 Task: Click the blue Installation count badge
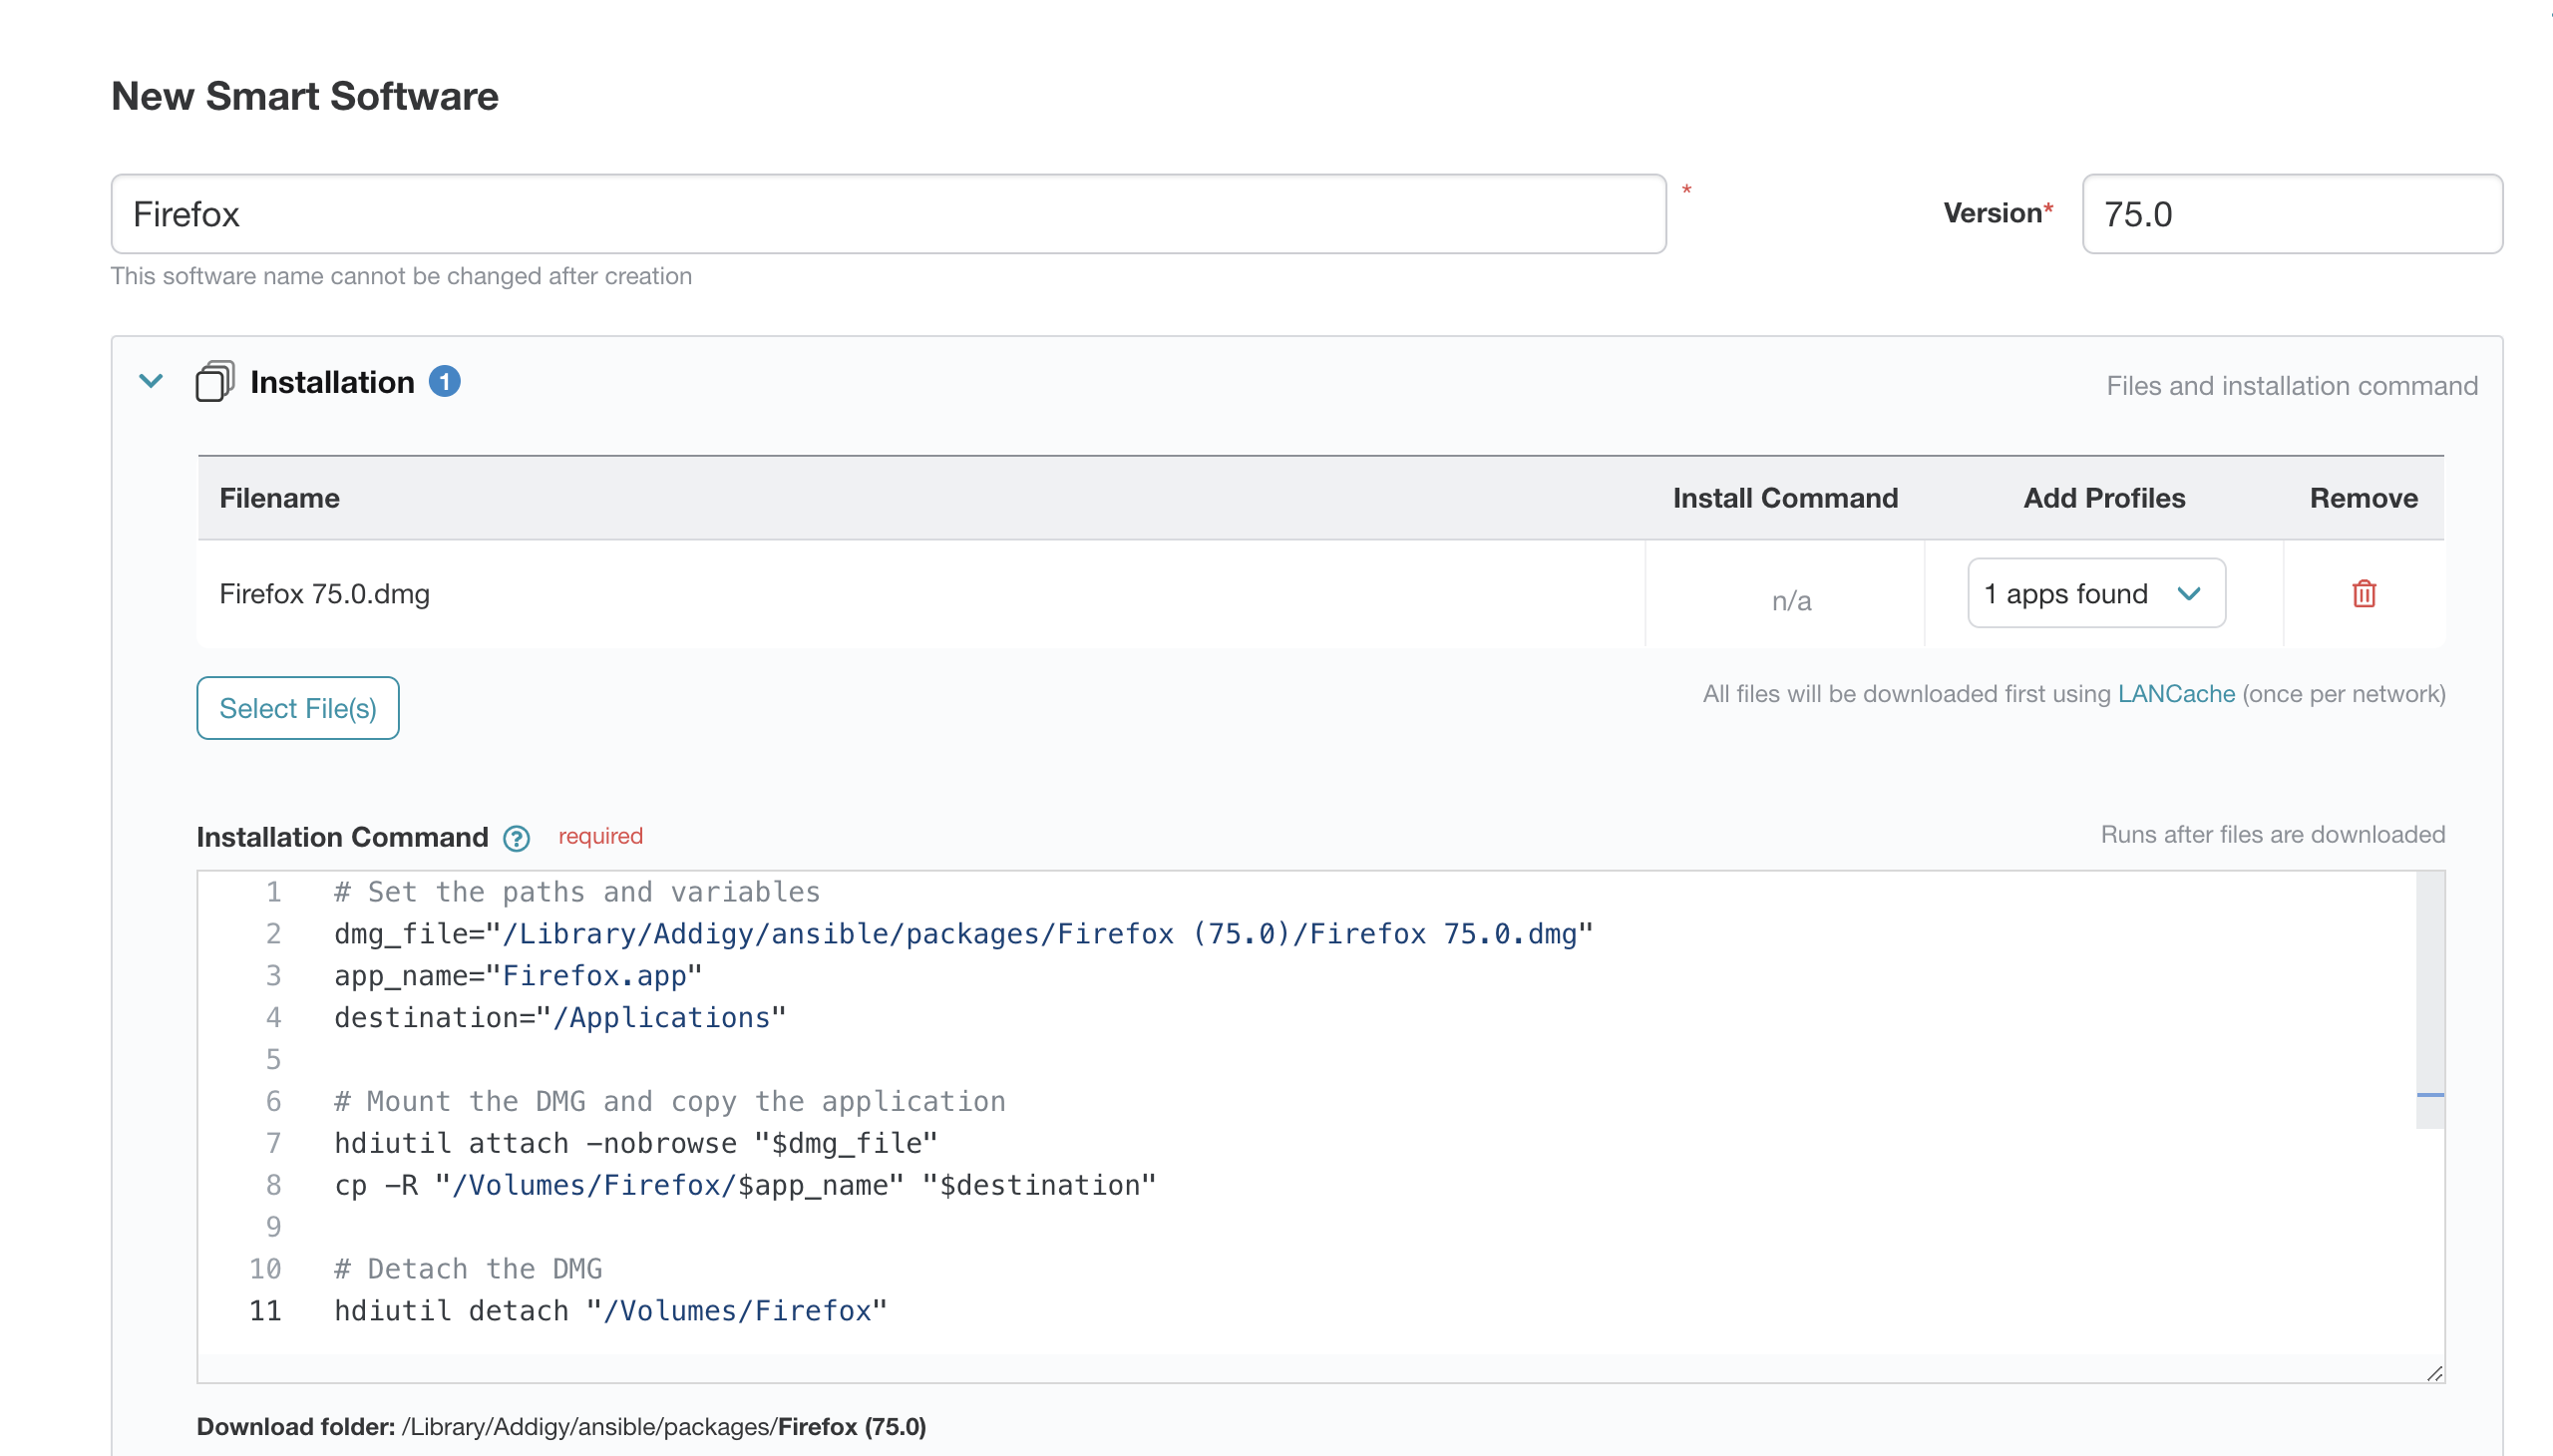click(x=445, y=381)
